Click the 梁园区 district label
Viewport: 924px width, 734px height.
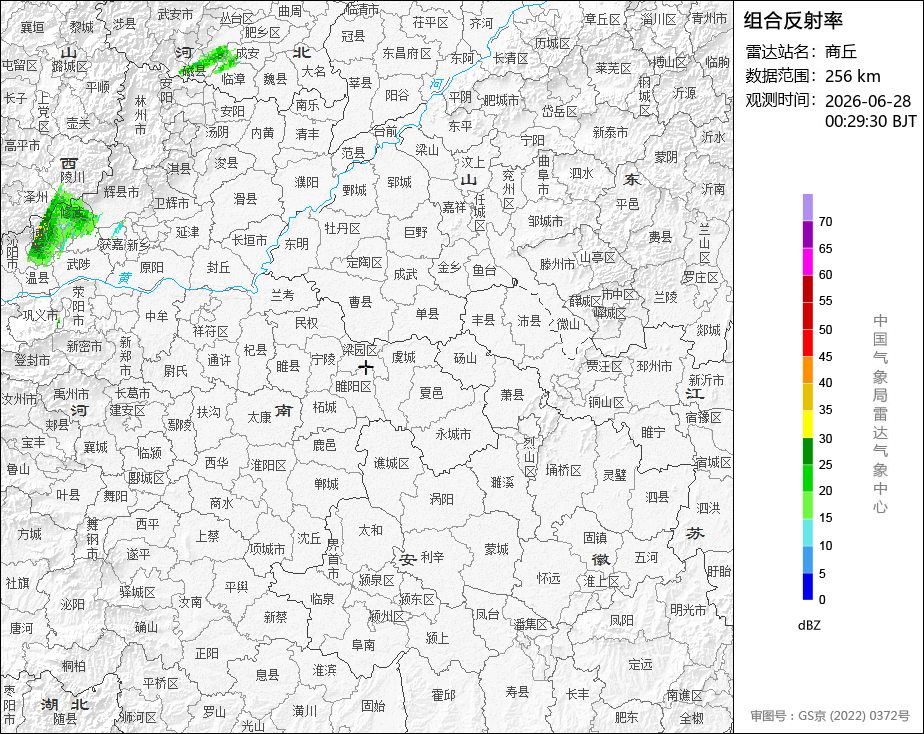(359, 350)
